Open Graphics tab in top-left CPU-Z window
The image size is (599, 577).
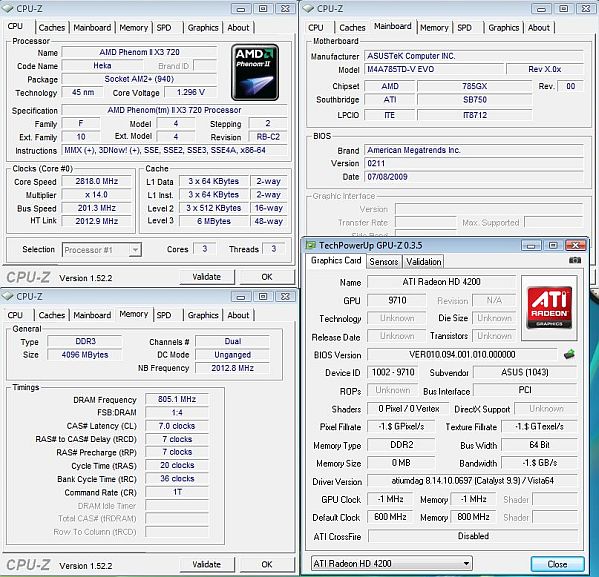click(203, 28)
